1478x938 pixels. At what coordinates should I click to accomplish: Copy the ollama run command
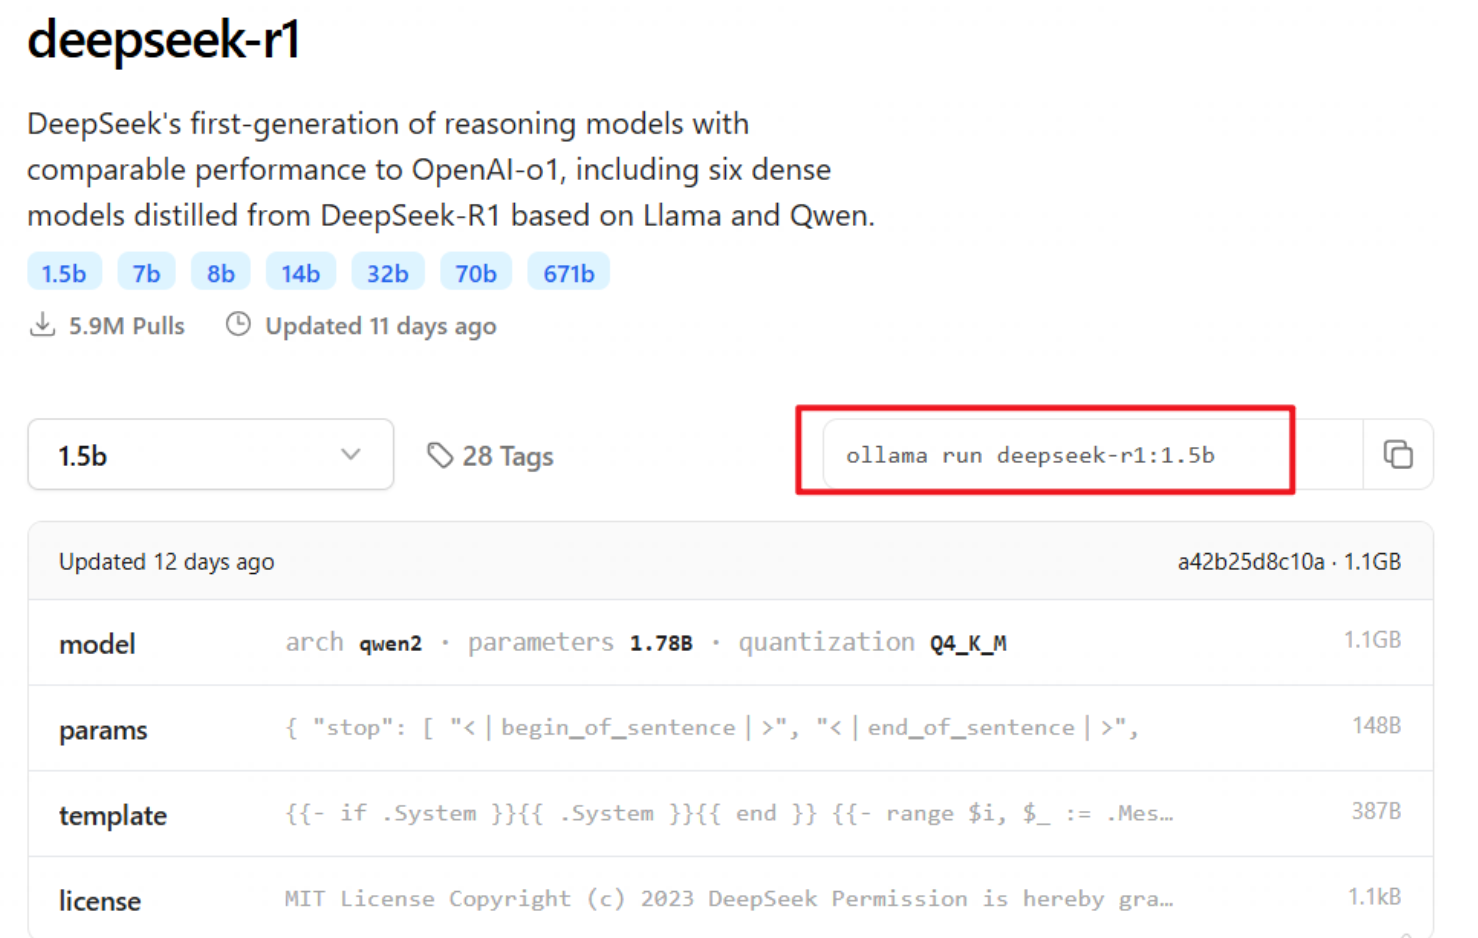tap(1398, 455)
